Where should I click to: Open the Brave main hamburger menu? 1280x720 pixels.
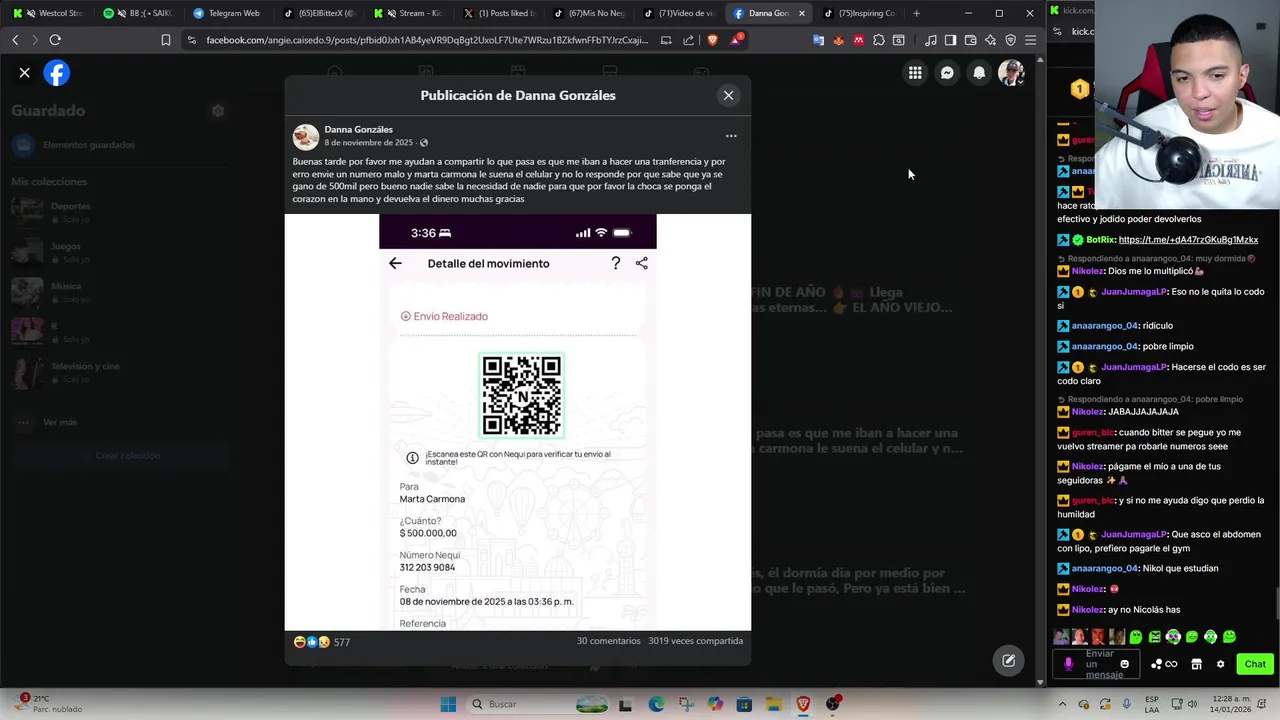pos(1030,40)
